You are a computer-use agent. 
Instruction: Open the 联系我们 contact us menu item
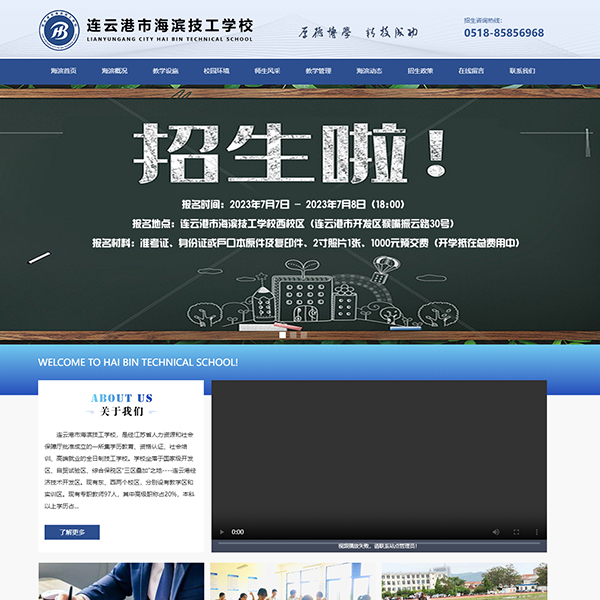(522, 71)
